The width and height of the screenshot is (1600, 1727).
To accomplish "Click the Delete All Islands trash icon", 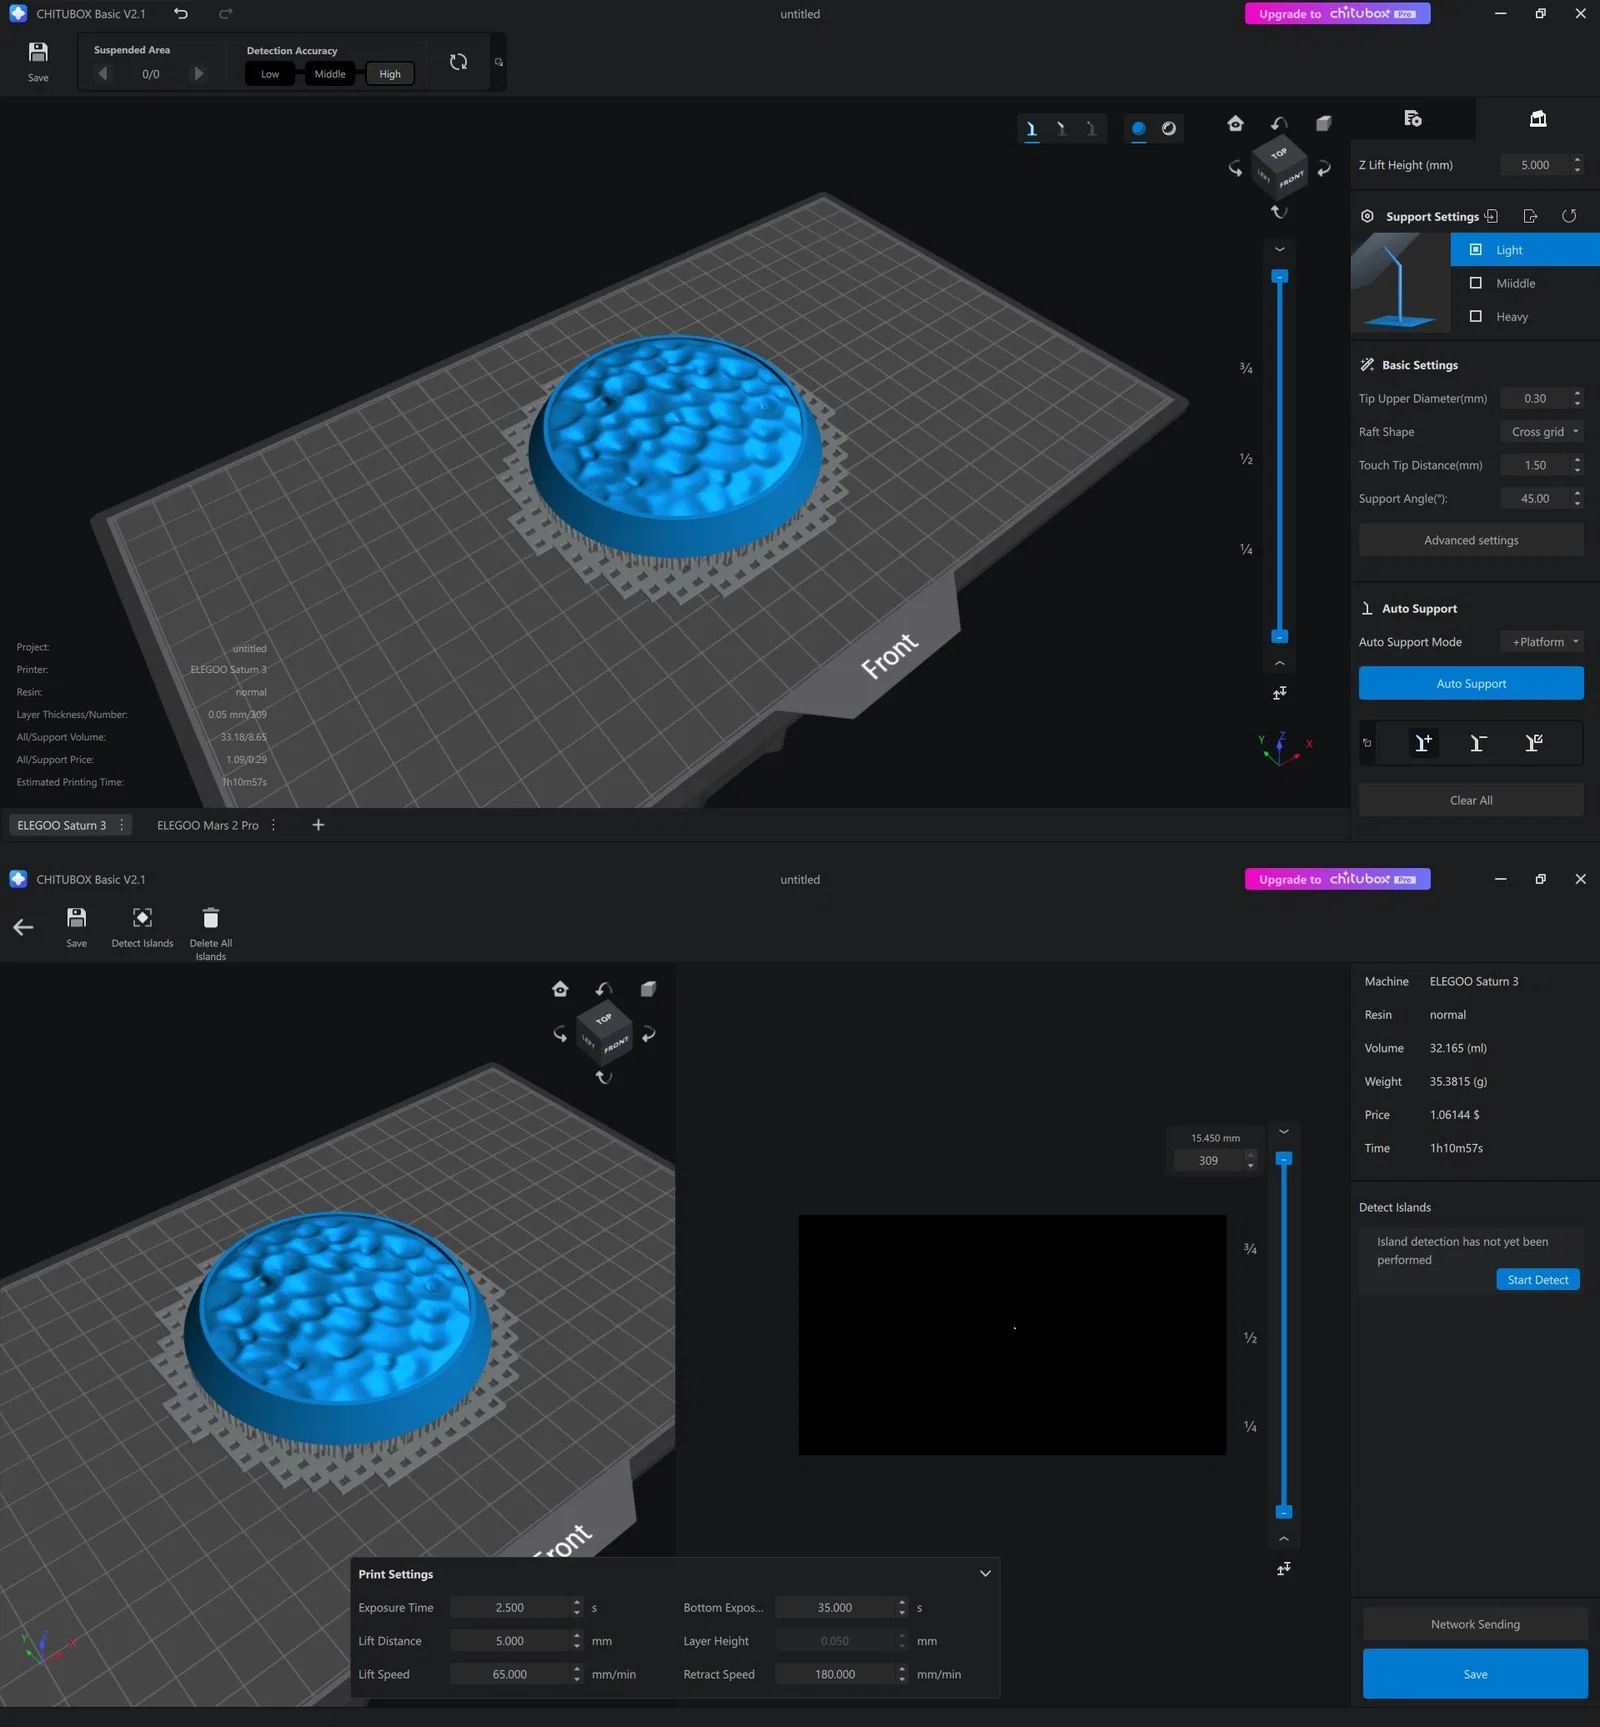I will pos(210,918).
